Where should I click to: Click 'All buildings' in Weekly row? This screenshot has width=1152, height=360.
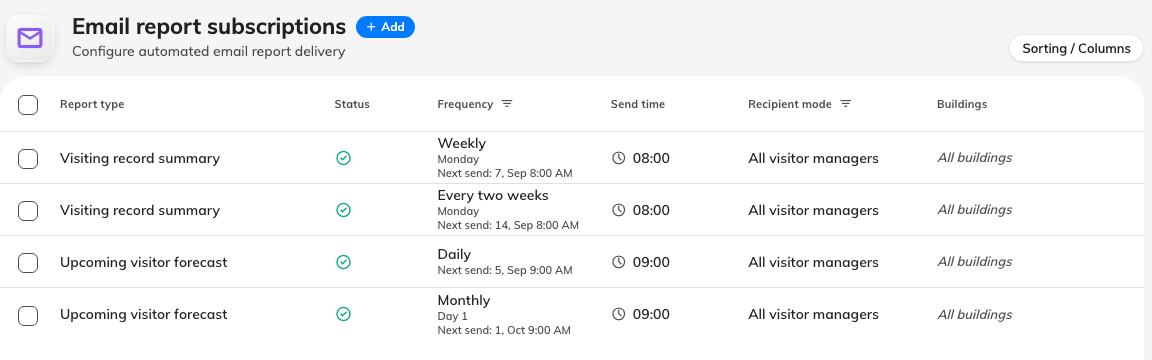tap(974, 157)
